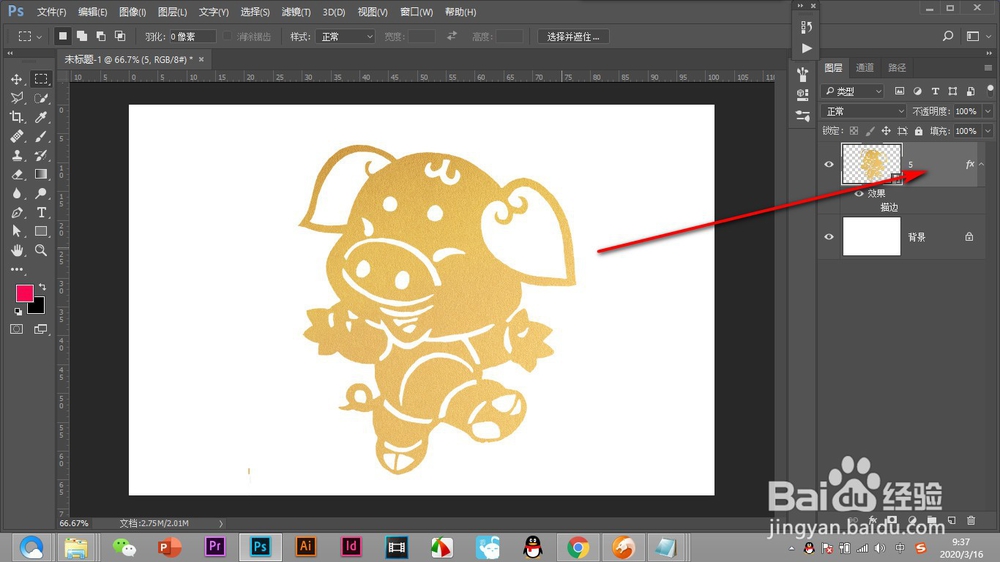Select the Spot Healing Brush tool
The height and width of the screenshot is (562, 1000).
pyautogui.click(x=17, y=137)
